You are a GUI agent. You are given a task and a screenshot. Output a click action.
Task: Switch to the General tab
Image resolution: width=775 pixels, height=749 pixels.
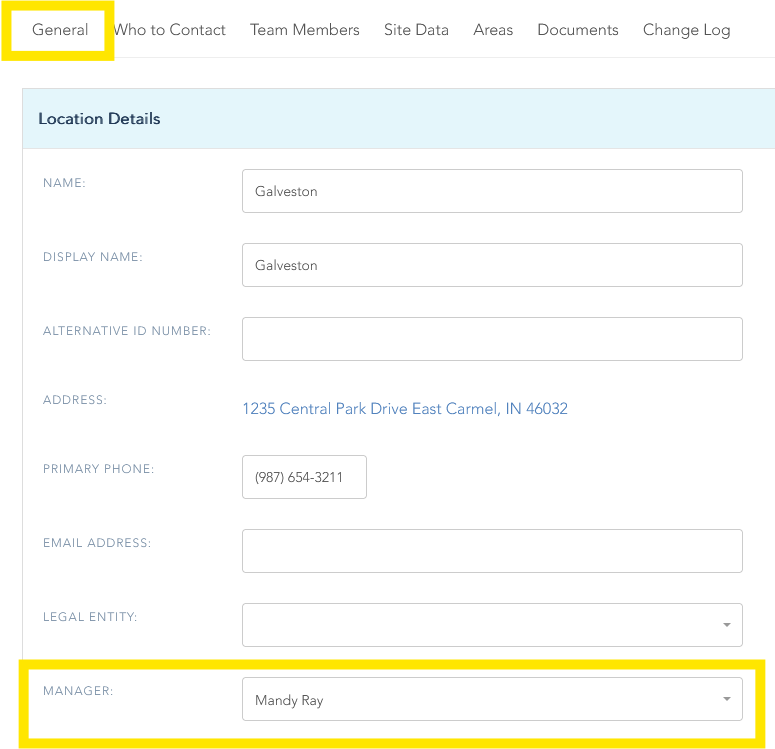point(60,30)
